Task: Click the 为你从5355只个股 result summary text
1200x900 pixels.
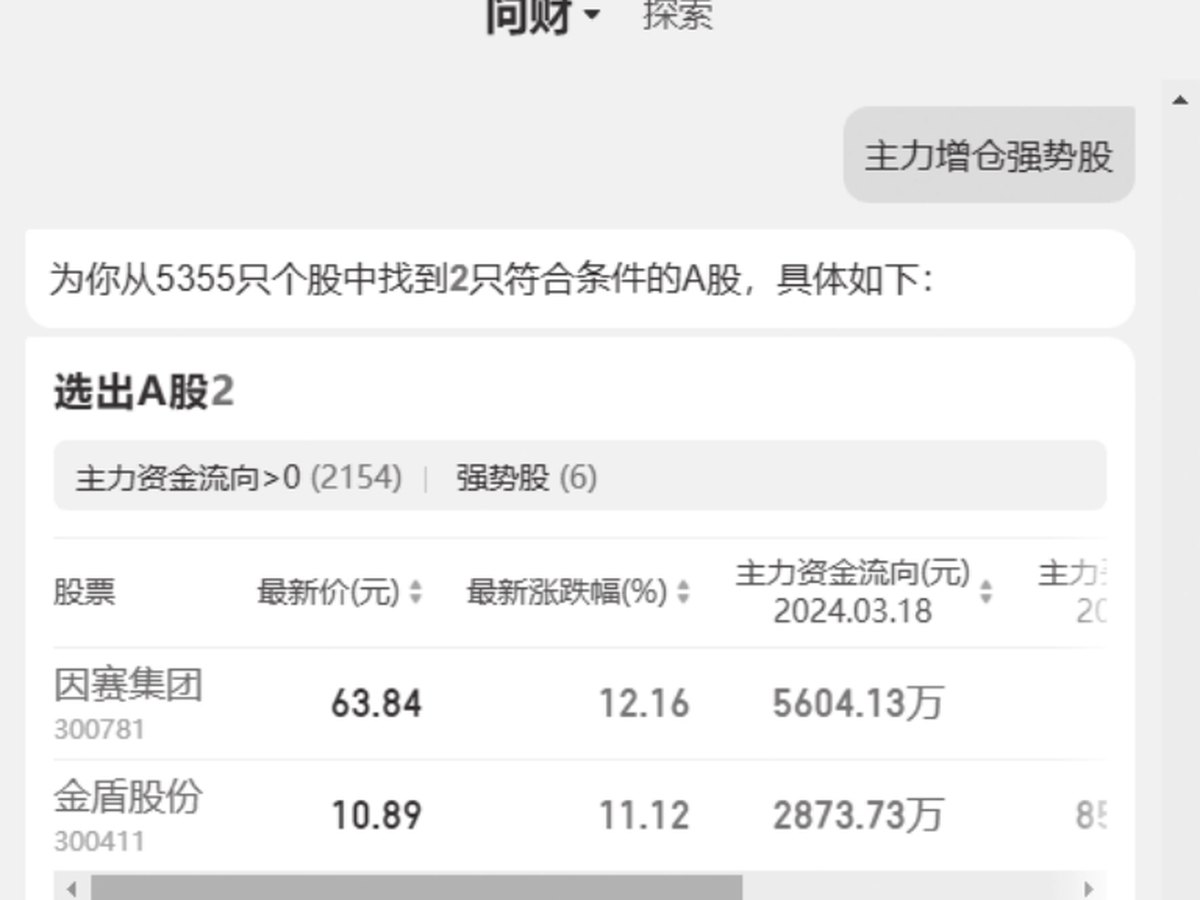Action: 491,279
